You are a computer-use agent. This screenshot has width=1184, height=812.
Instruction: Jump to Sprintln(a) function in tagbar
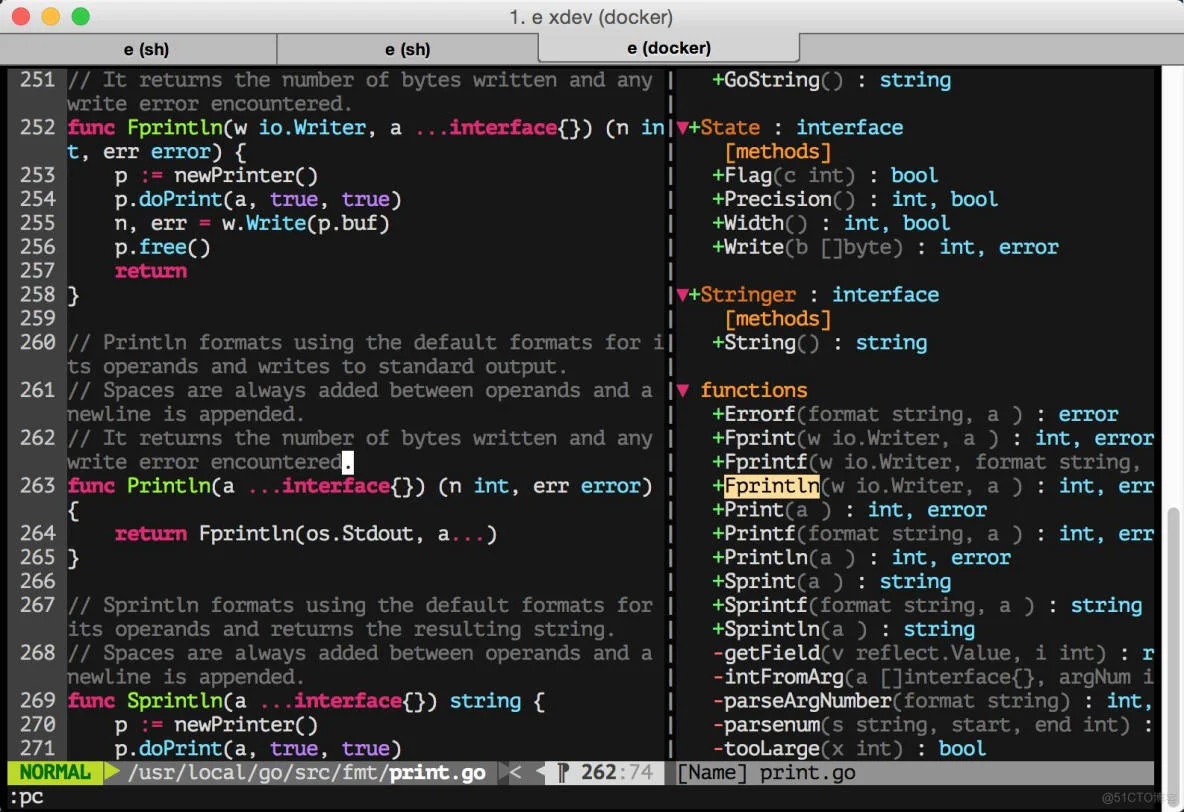(843, 629)
